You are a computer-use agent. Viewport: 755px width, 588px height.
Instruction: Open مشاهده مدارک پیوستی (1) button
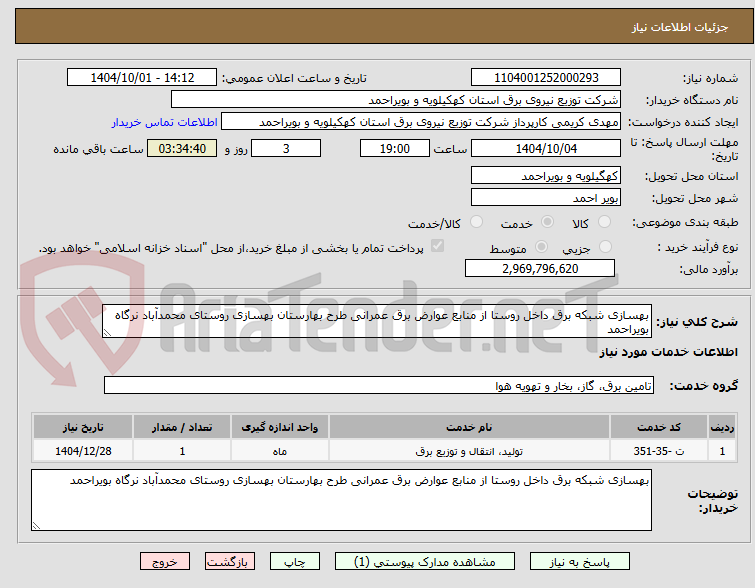[x=425, y=562]
